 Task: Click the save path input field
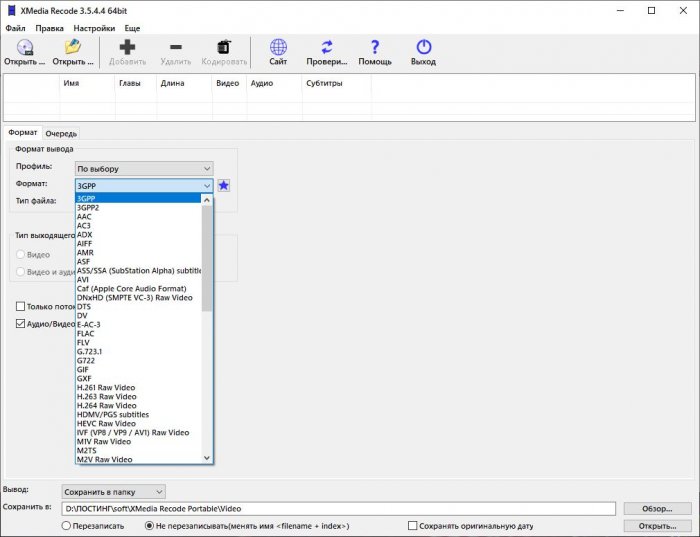338,508
